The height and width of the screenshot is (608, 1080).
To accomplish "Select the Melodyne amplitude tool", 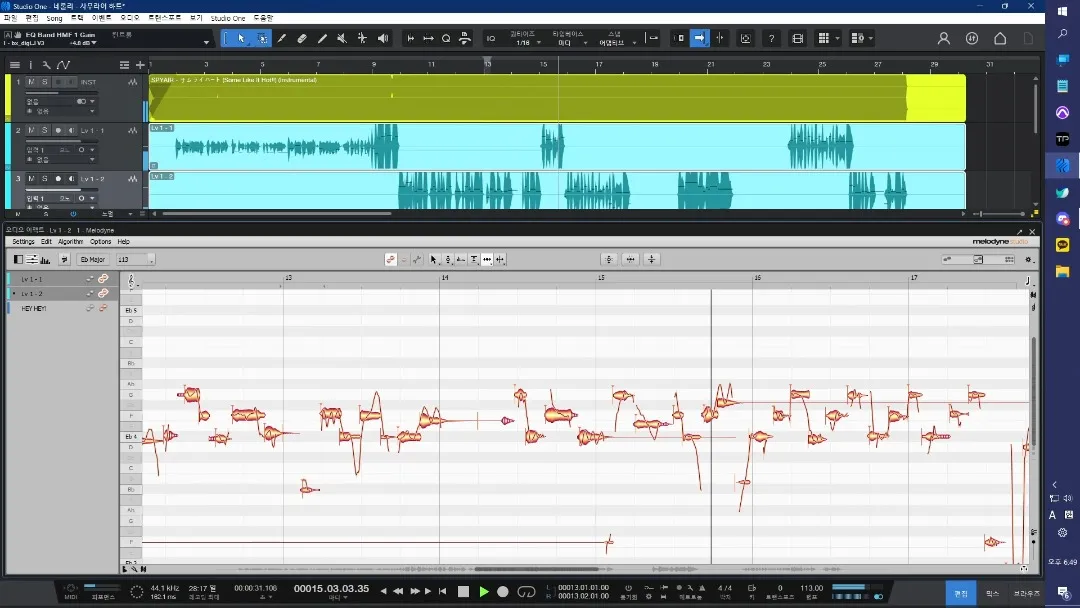I will (474, 260).
